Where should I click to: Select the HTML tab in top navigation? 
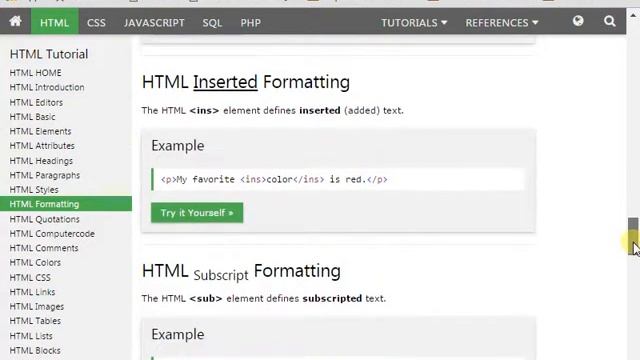(54, 21)
